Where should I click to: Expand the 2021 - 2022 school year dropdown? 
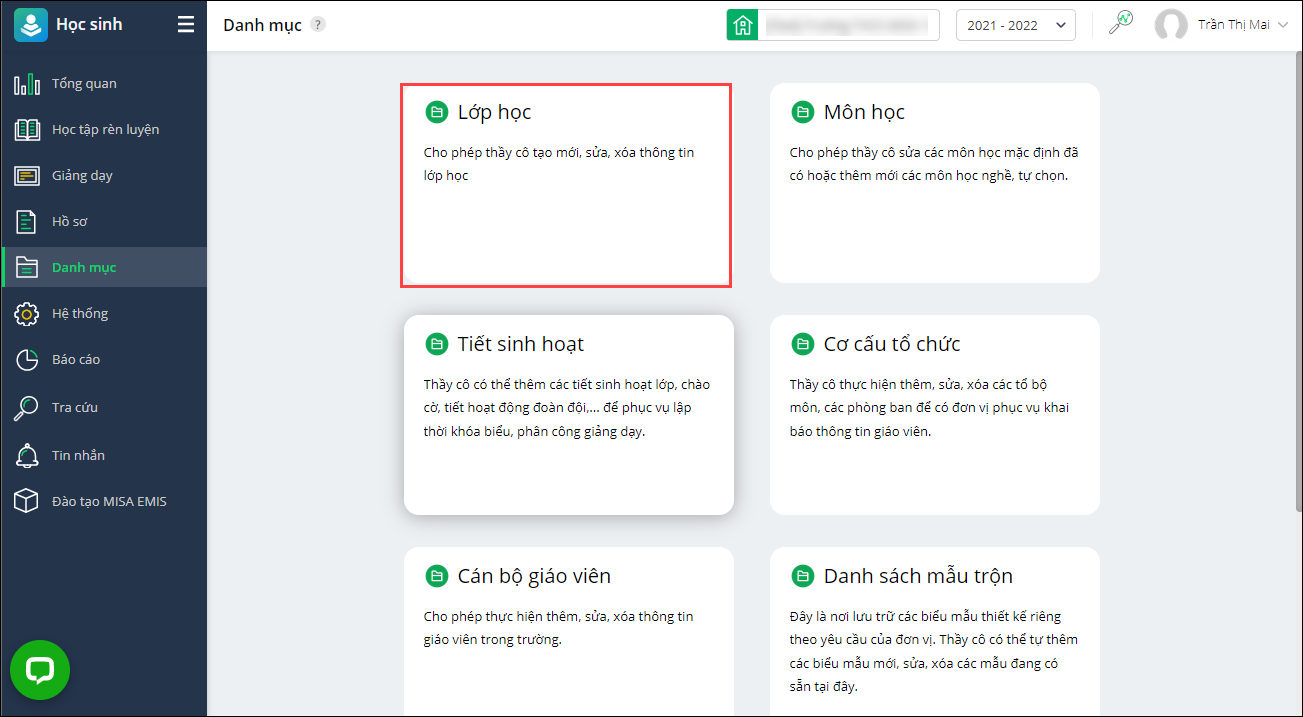[x=1015, y=26]
